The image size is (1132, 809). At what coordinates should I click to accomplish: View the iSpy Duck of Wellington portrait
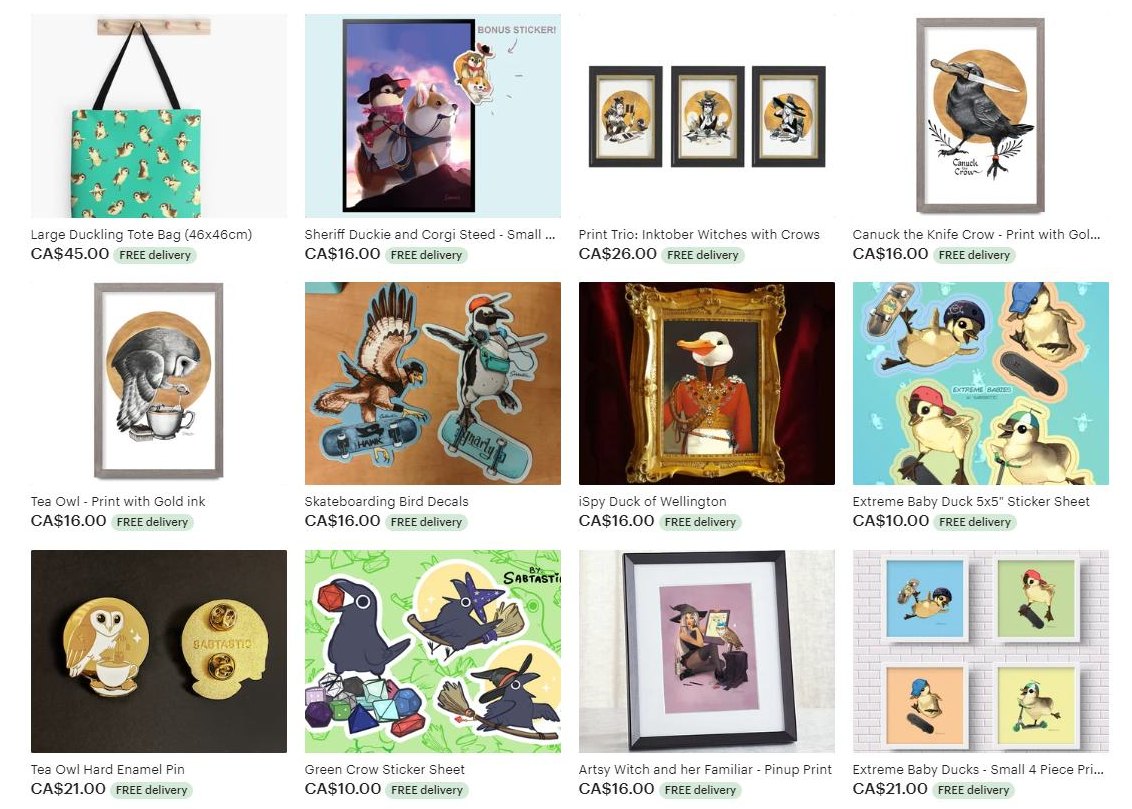click(x=707, y=383)
